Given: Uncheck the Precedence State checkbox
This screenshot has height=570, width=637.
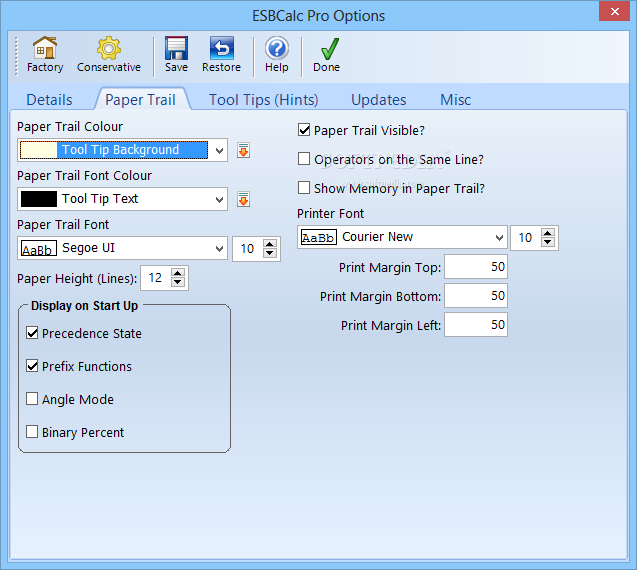Looking at the screenshot, I should [x=32, y=333].
